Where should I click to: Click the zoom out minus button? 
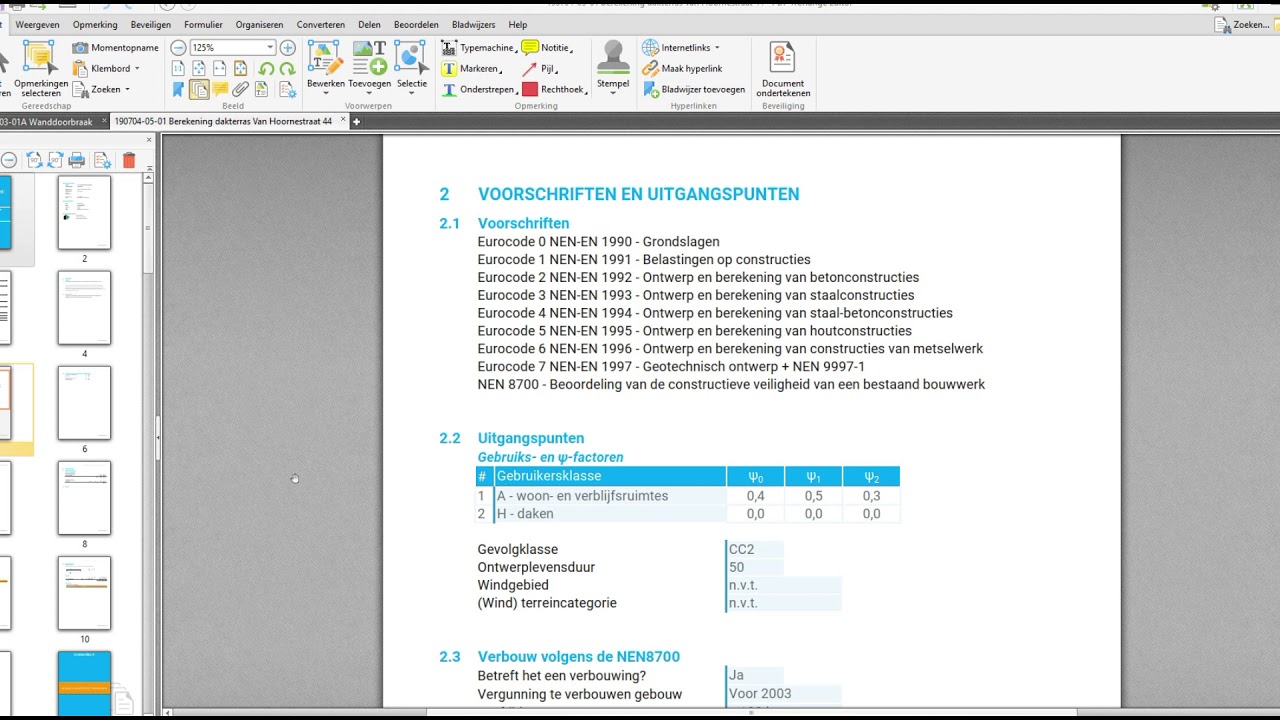(x=178, y=48)
